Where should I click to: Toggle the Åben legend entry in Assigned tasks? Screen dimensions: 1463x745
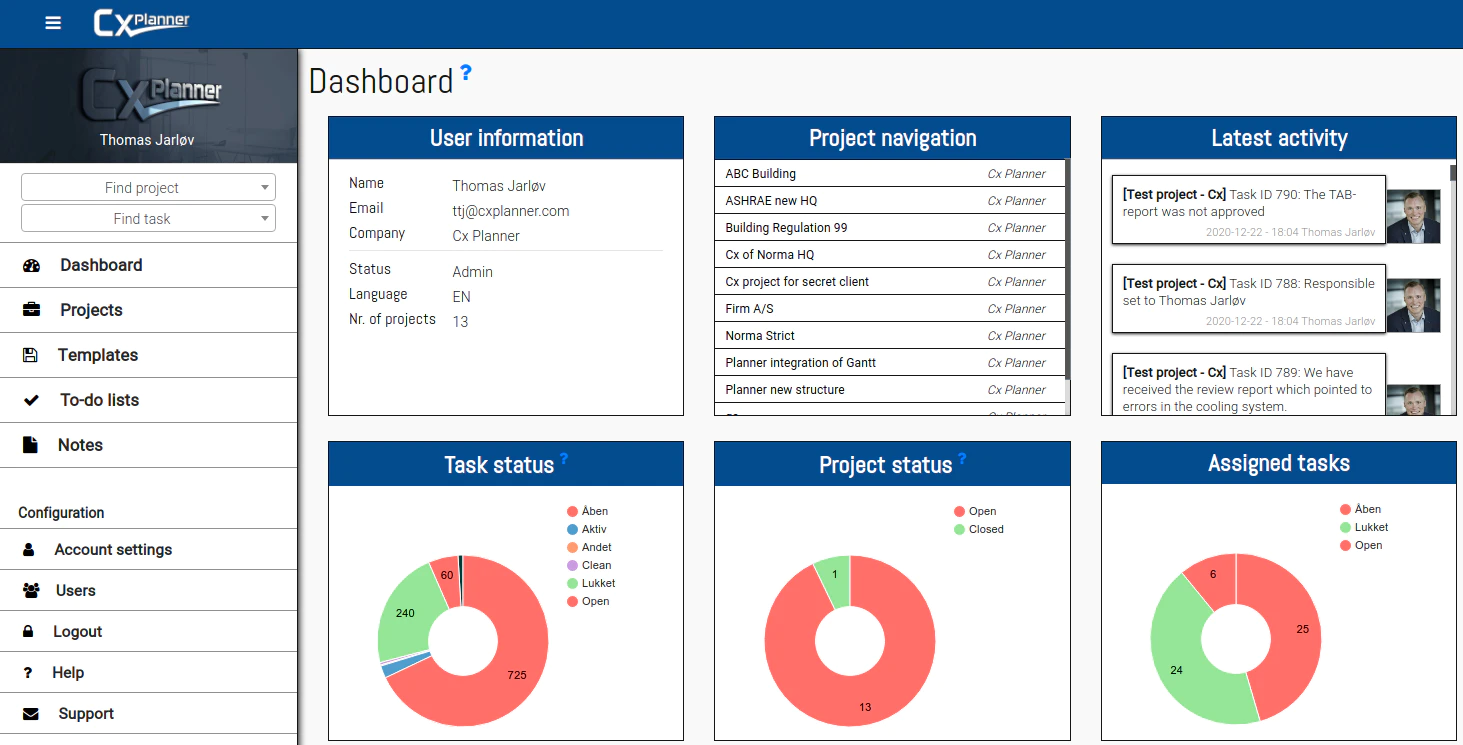point(1360,509)
